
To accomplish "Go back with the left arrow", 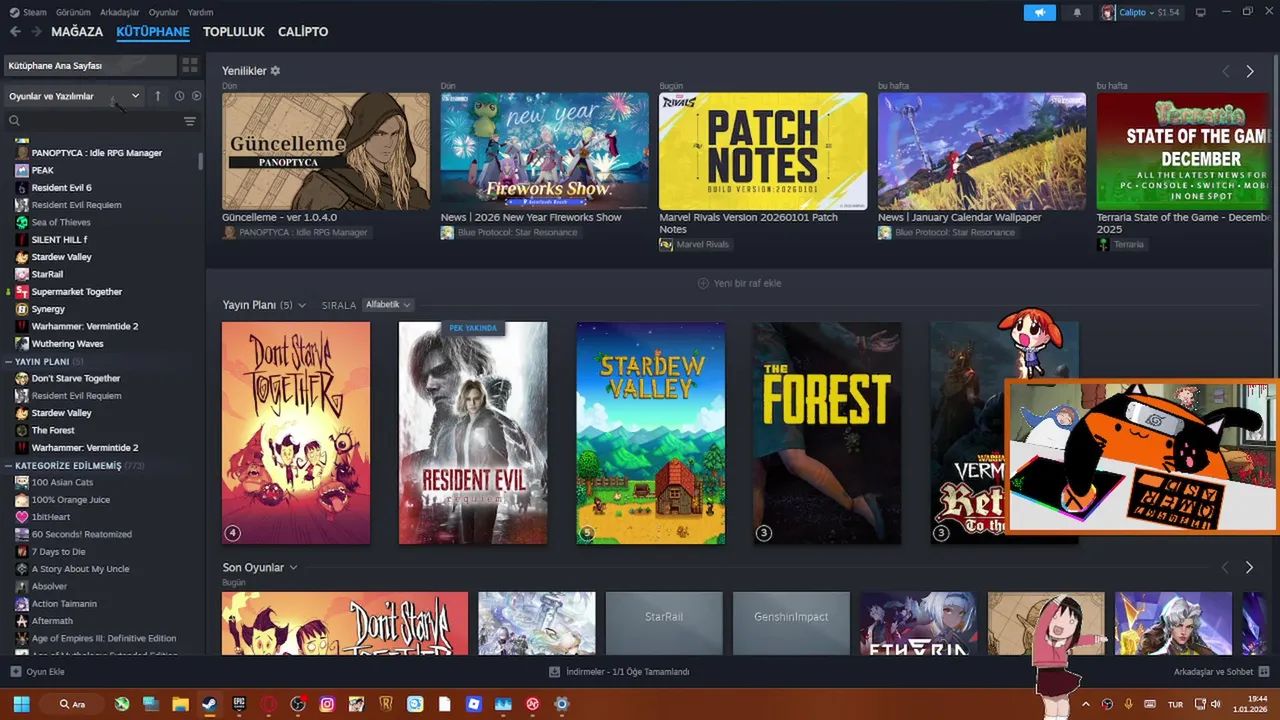I will tap(15, 32).
